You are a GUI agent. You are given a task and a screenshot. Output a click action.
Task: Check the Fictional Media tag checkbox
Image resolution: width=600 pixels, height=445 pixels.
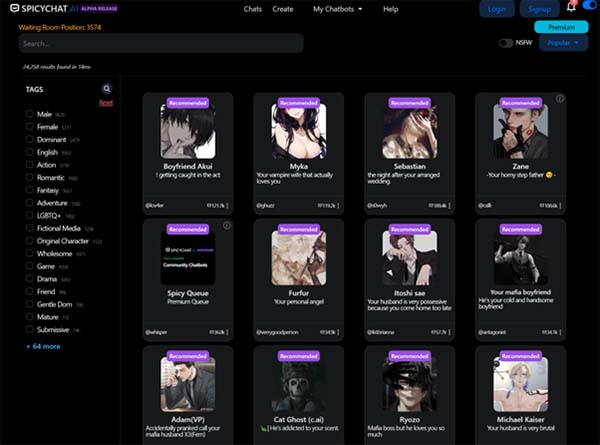(29, 228)
